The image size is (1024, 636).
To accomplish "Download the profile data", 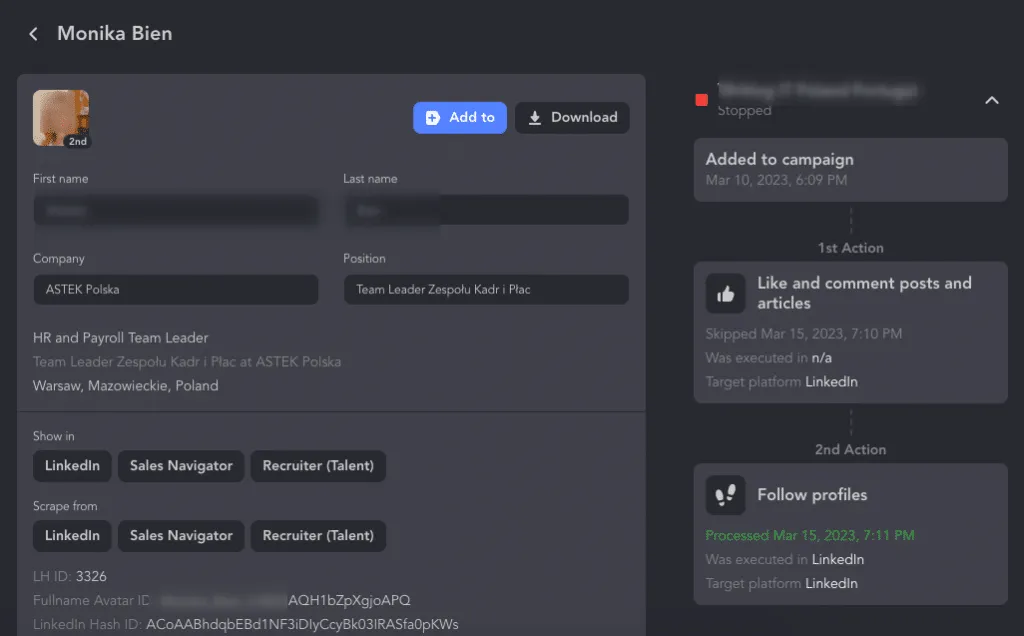I will 572,118.
